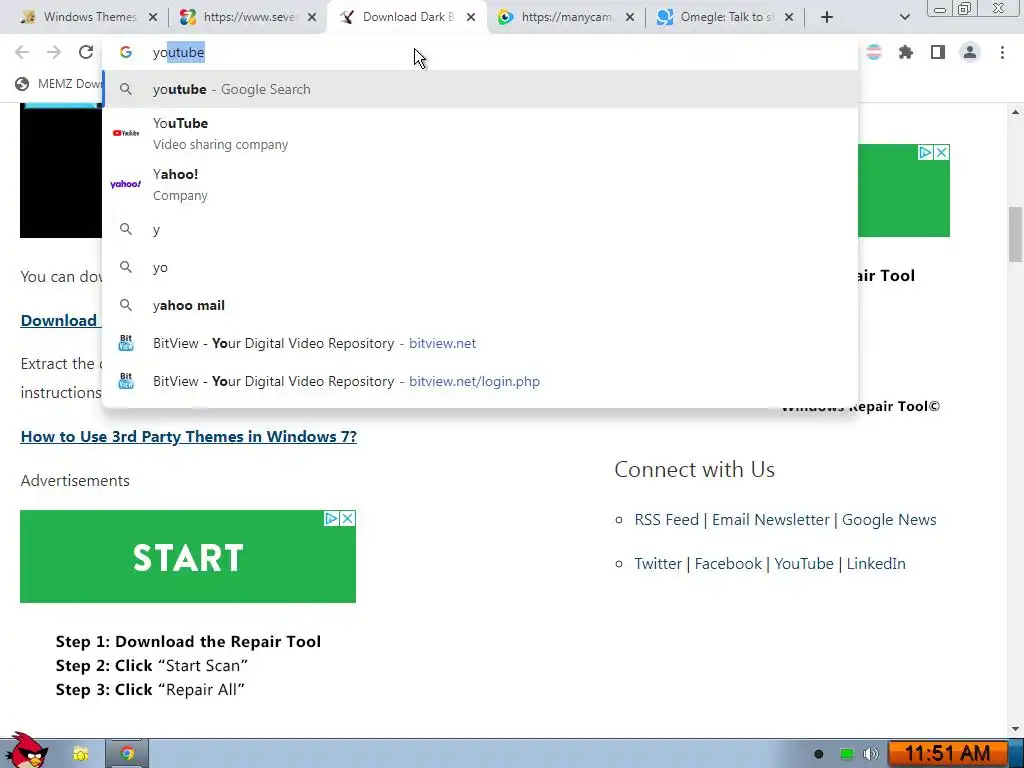Reload the page with the refresh icon
This screenshot has height=768, width=1024.
point(86,52)
